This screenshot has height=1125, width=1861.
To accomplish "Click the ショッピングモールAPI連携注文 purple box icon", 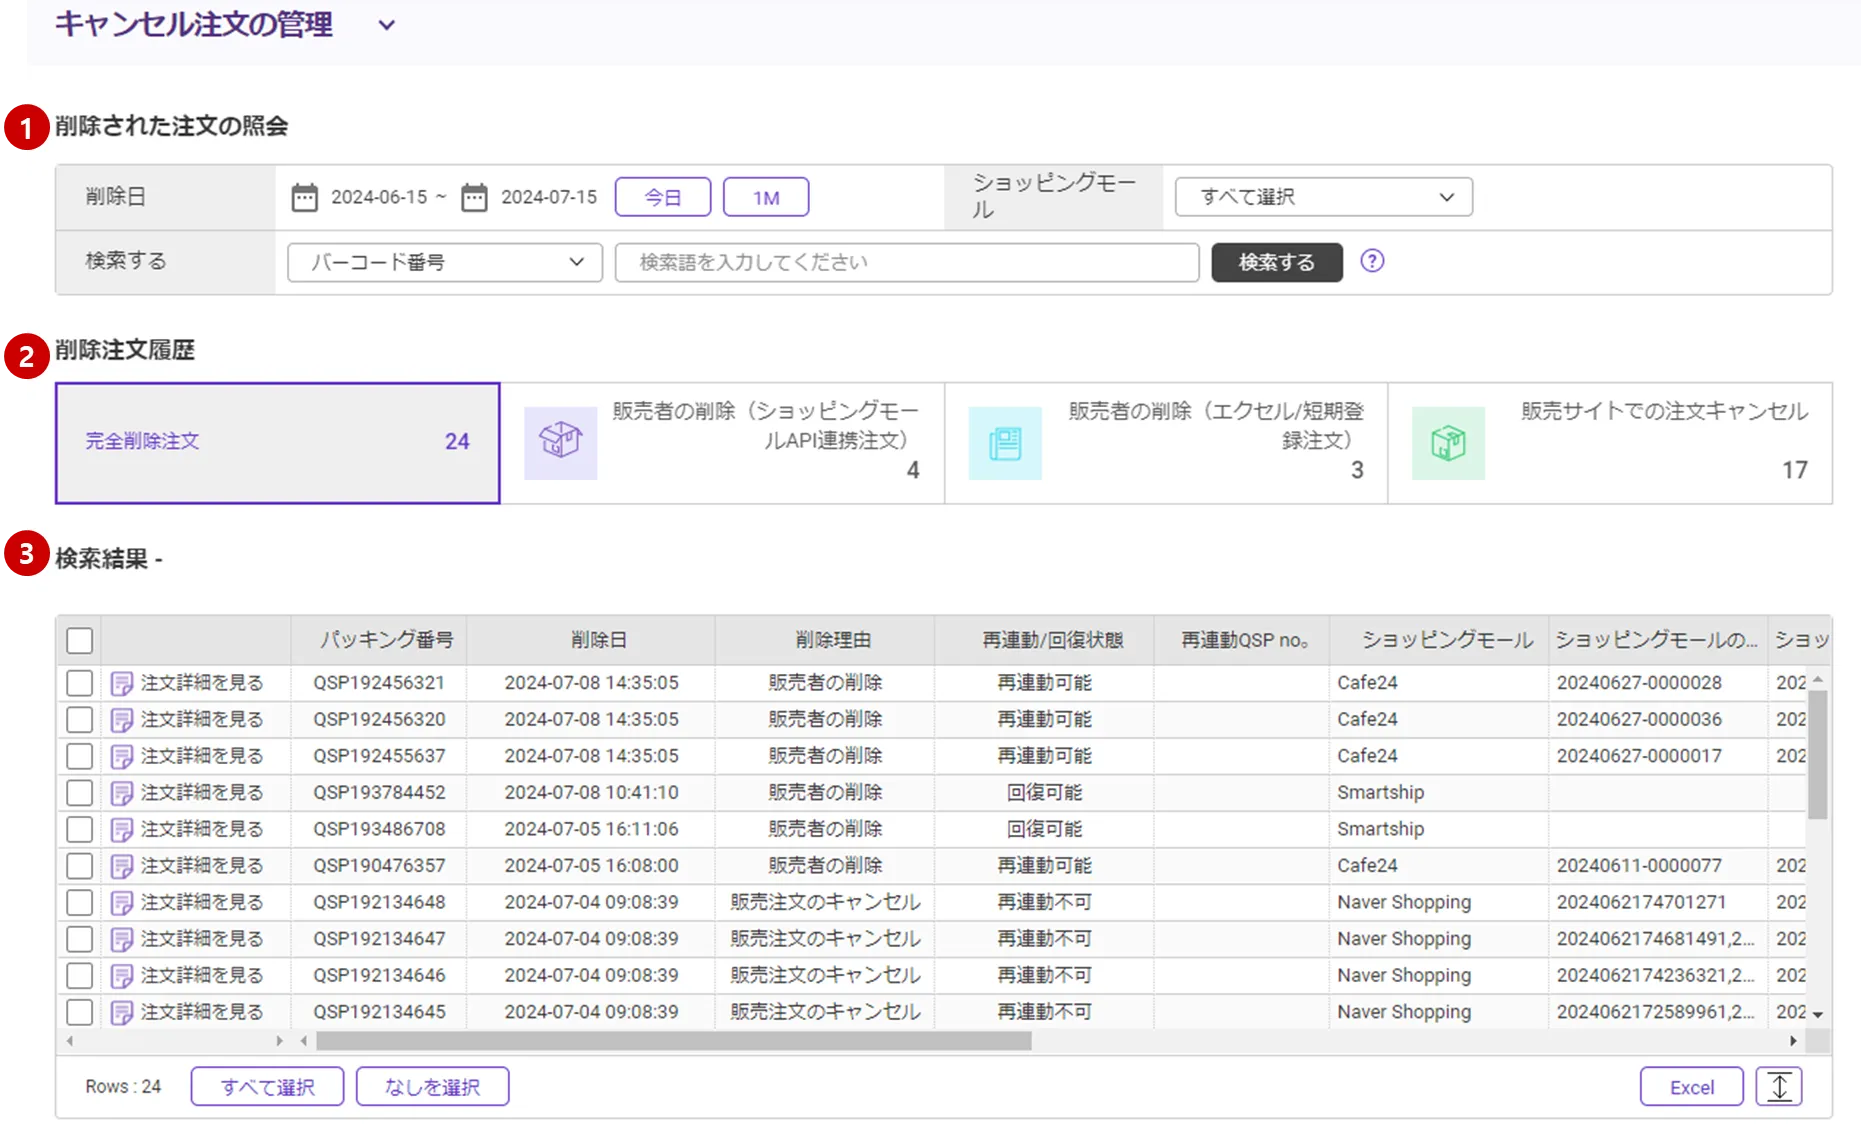I will (x=560, y=443).
